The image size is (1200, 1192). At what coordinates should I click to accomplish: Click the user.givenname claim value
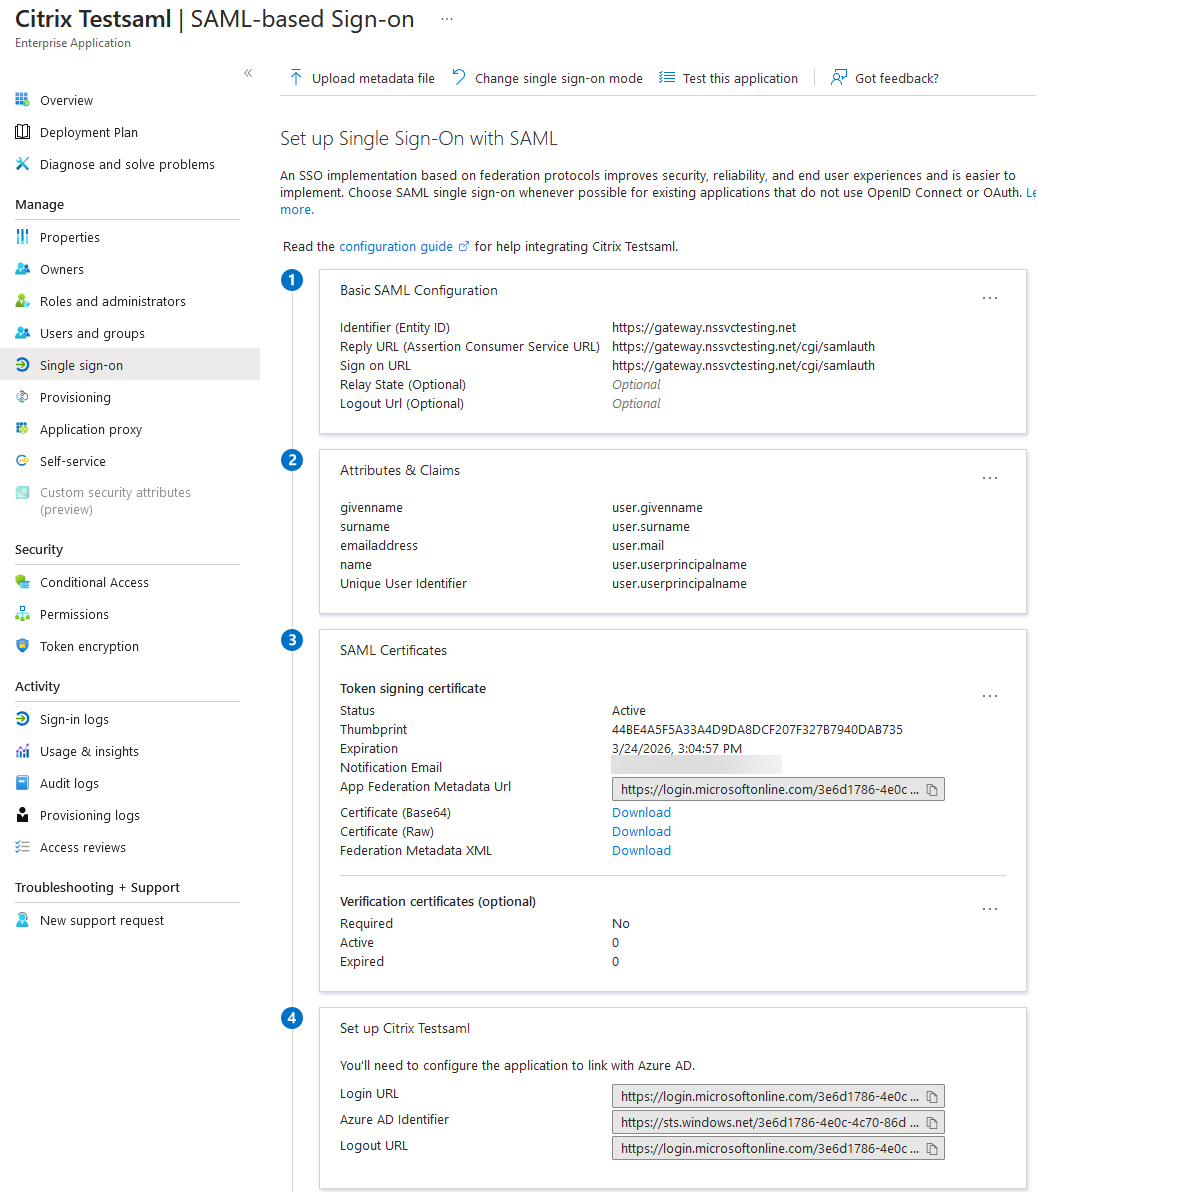tap(657, 507)
